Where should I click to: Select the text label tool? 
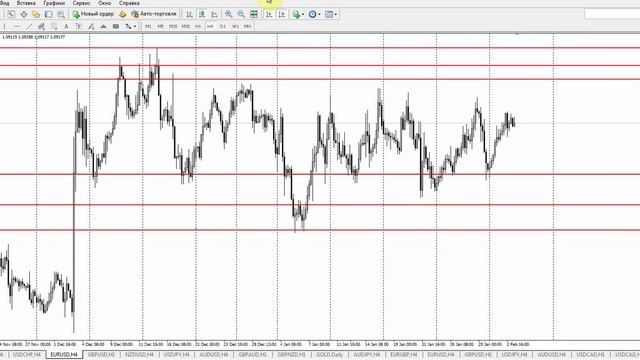tap(78, 26)
